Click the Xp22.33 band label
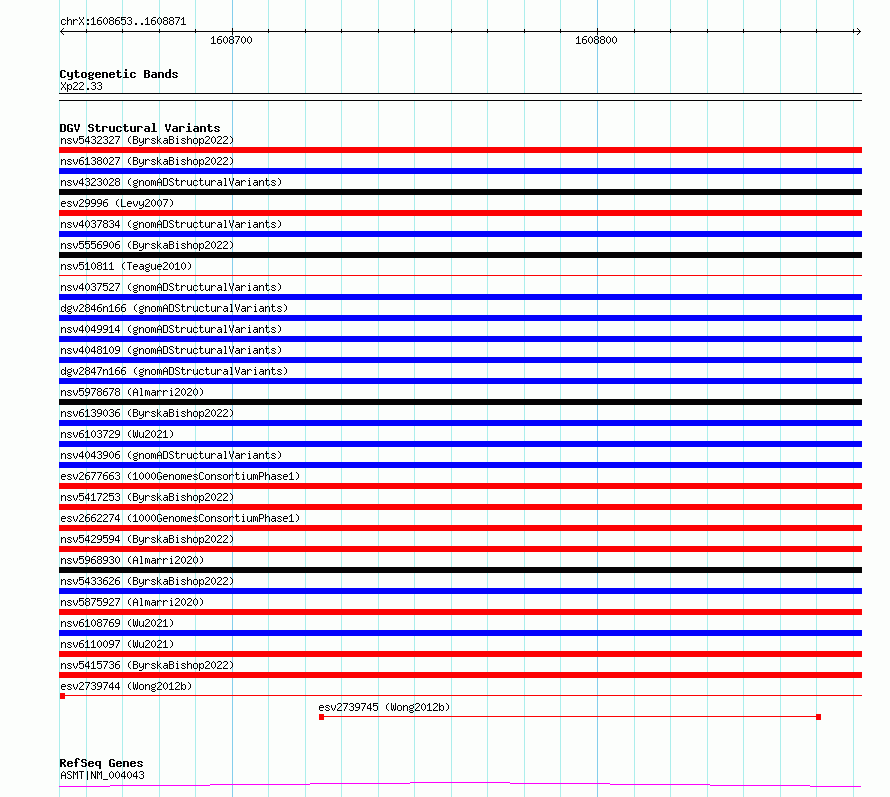This screenshot has height=797, width=890. (81, 86)
